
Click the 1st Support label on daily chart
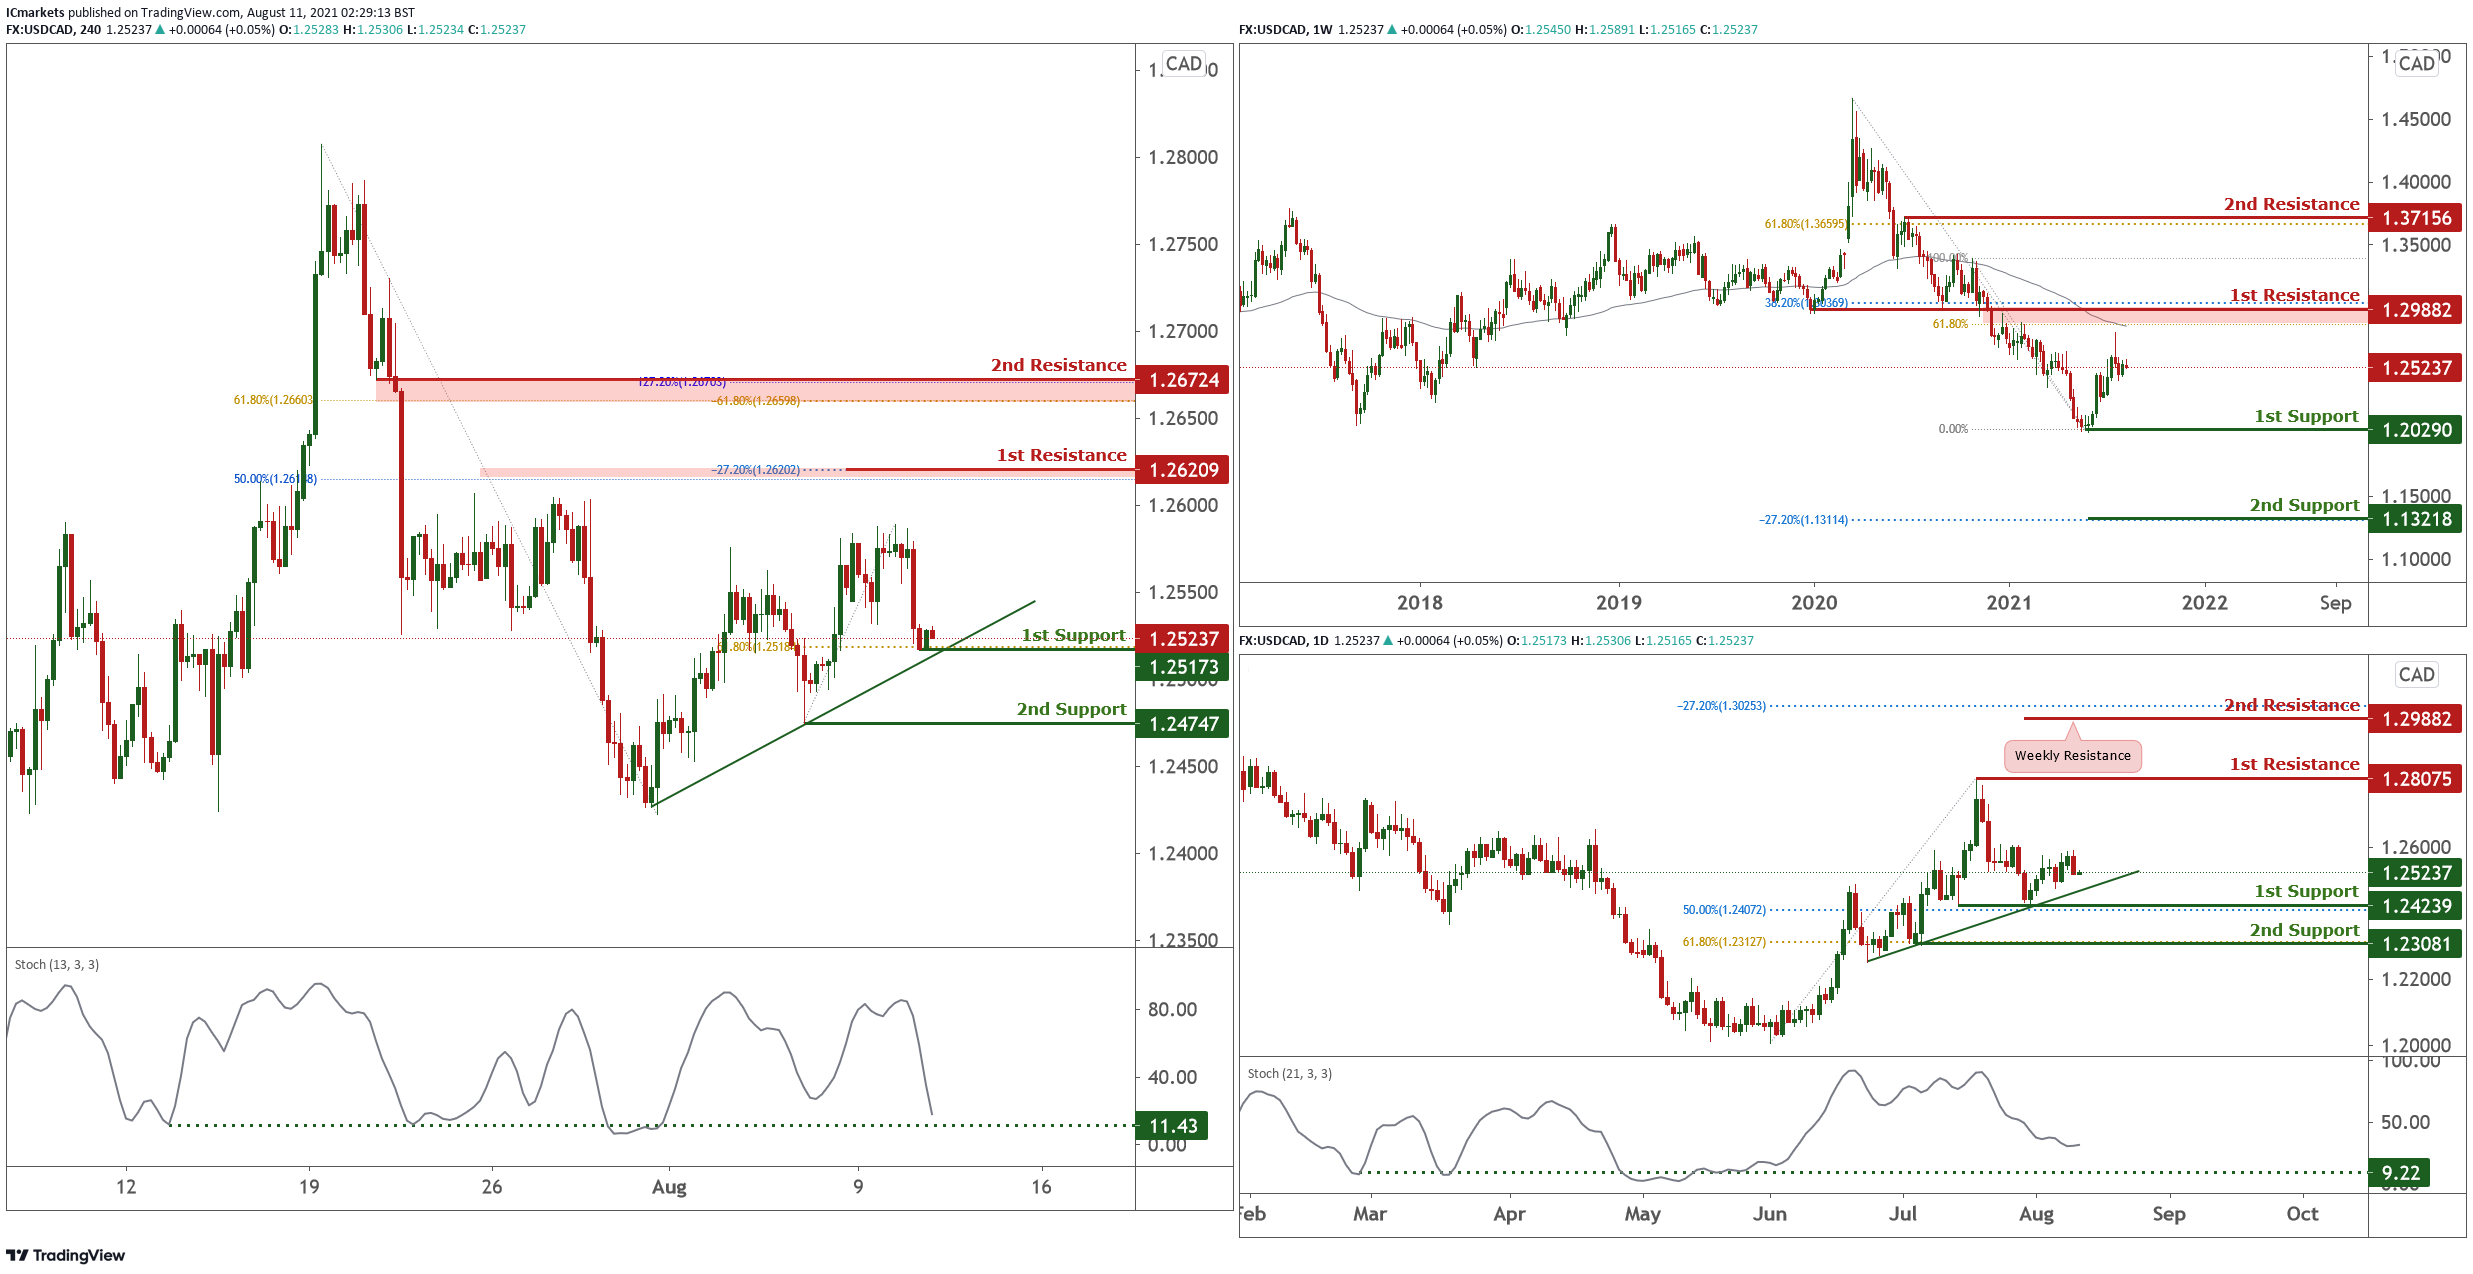tap(2306, 891)
